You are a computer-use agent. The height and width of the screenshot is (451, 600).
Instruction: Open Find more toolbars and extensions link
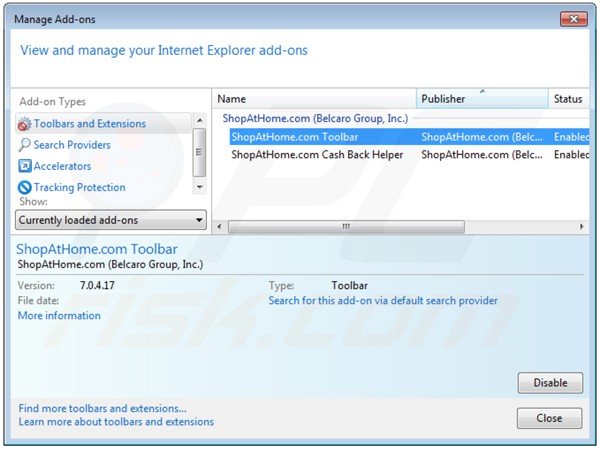[103, 408]
